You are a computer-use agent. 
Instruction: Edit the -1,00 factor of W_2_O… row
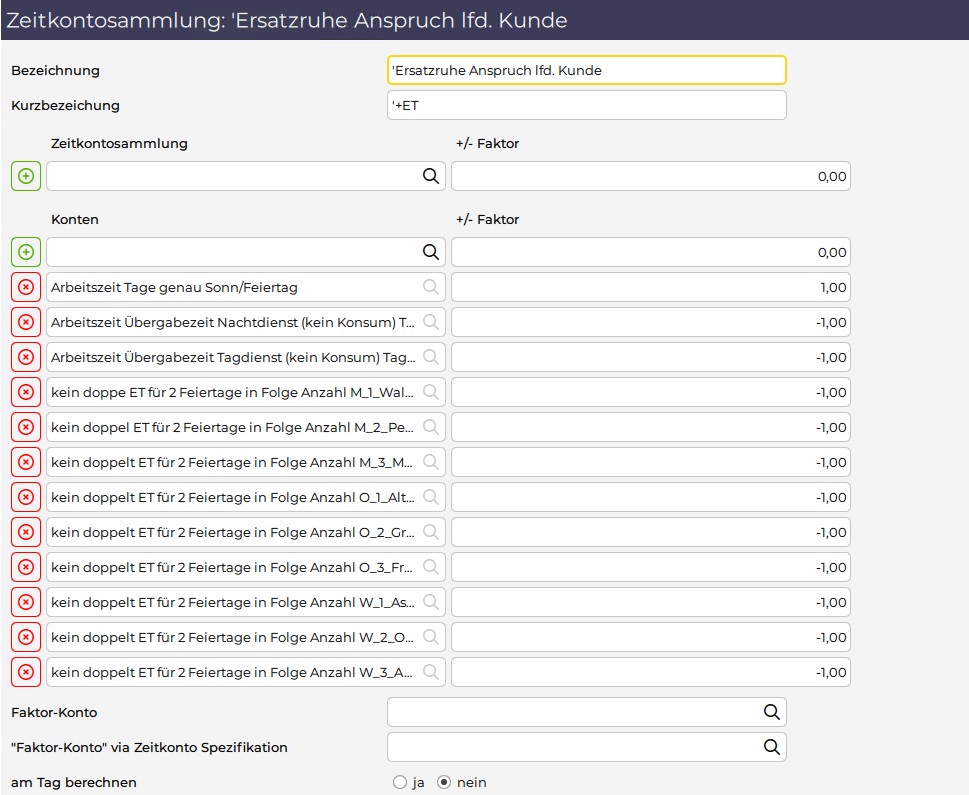651,637
